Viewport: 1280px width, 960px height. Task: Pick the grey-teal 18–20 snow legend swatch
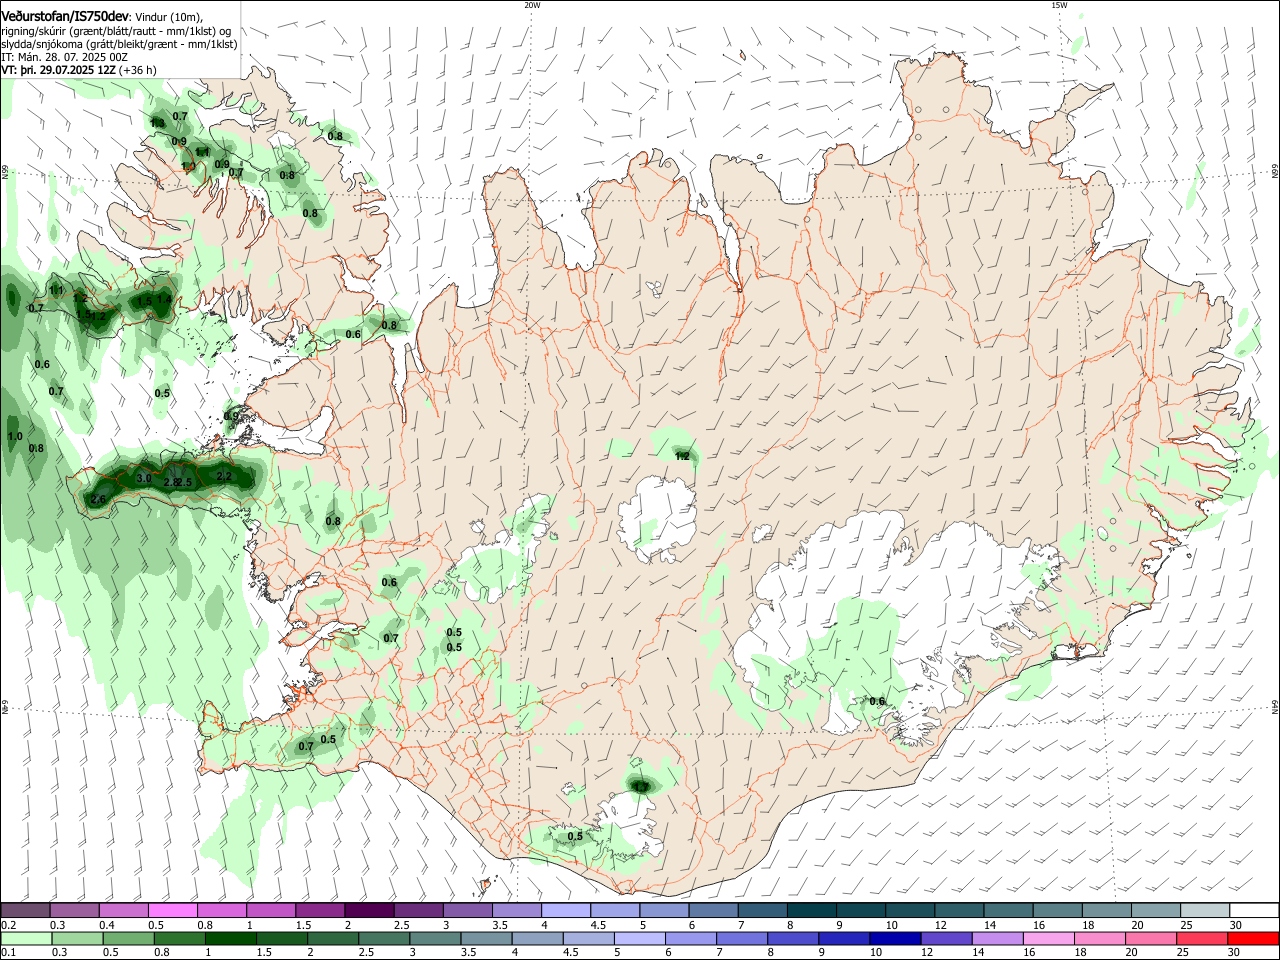click(x=1107, y=911)
